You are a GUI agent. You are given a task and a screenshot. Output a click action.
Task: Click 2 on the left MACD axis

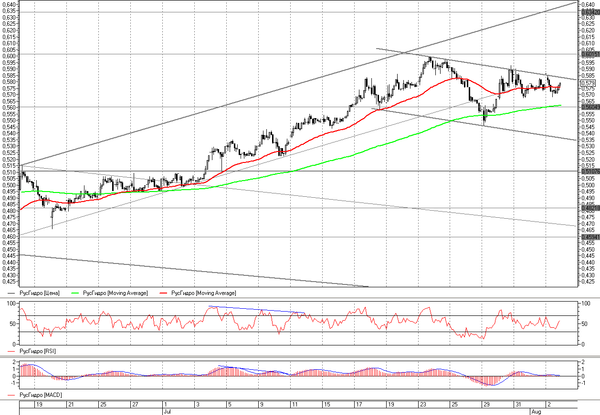pyautogui.click(x=14, y=362)
